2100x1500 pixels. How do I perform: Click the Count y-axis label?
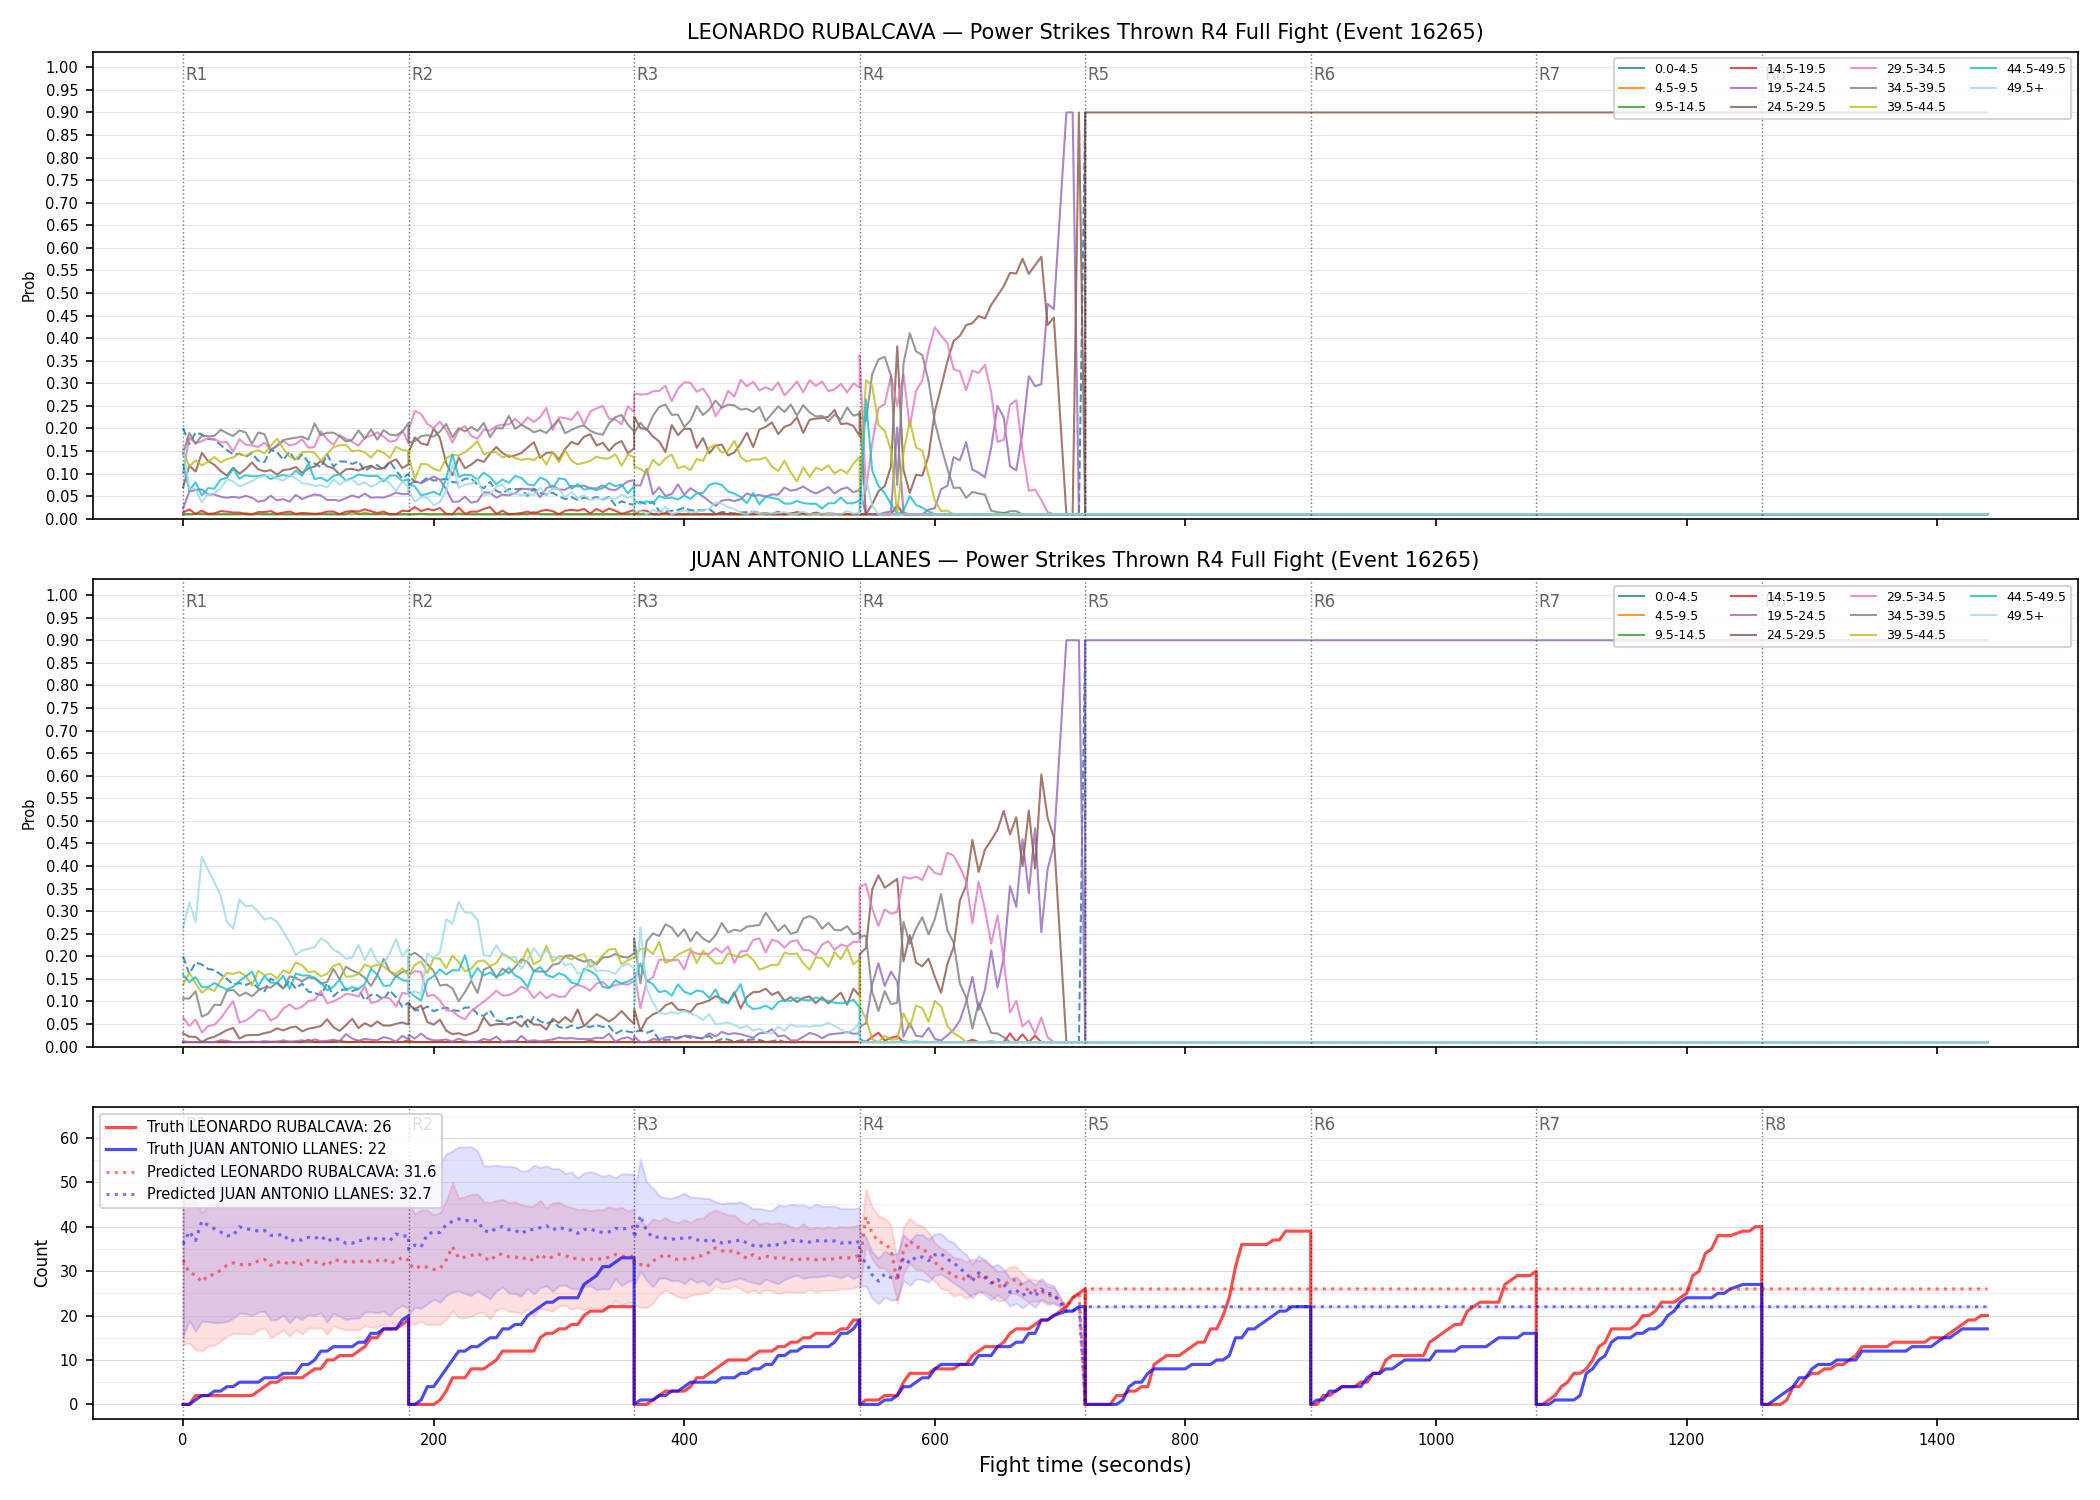[41, 1263]
